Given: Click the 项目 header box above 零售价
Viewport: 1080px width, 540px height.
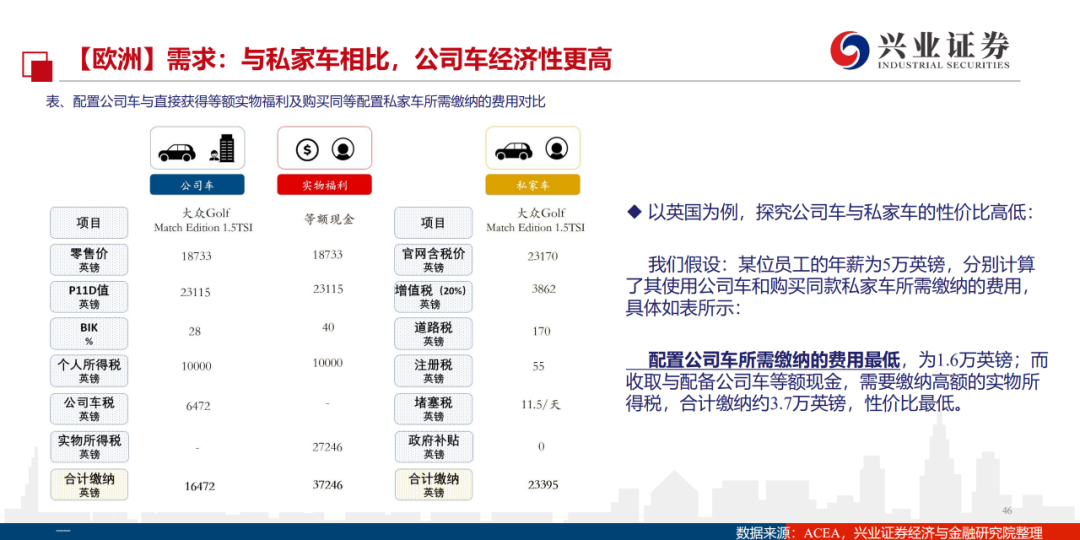Looking at the screenshot, I should pyautogui.click(x=89, y=222).
